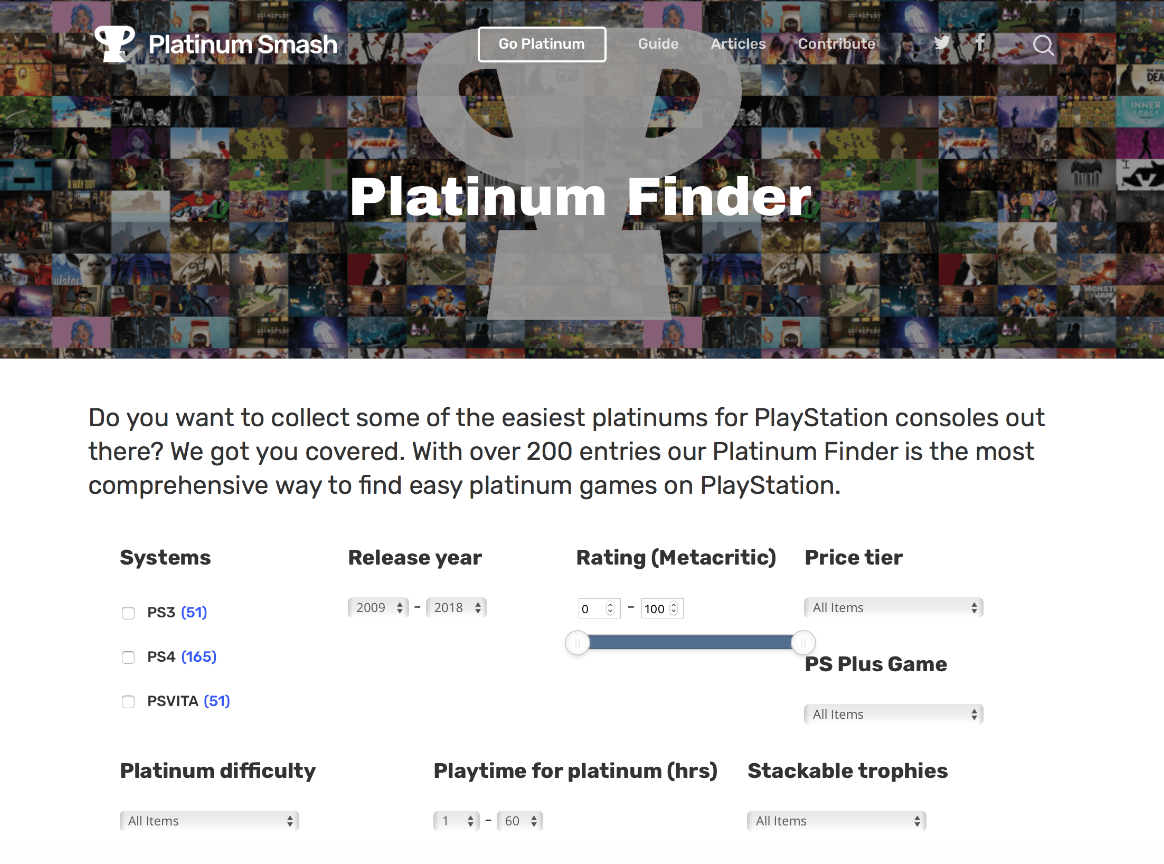
Task: Click the Platinum Smash trophy logo icon
Action: 116,43
